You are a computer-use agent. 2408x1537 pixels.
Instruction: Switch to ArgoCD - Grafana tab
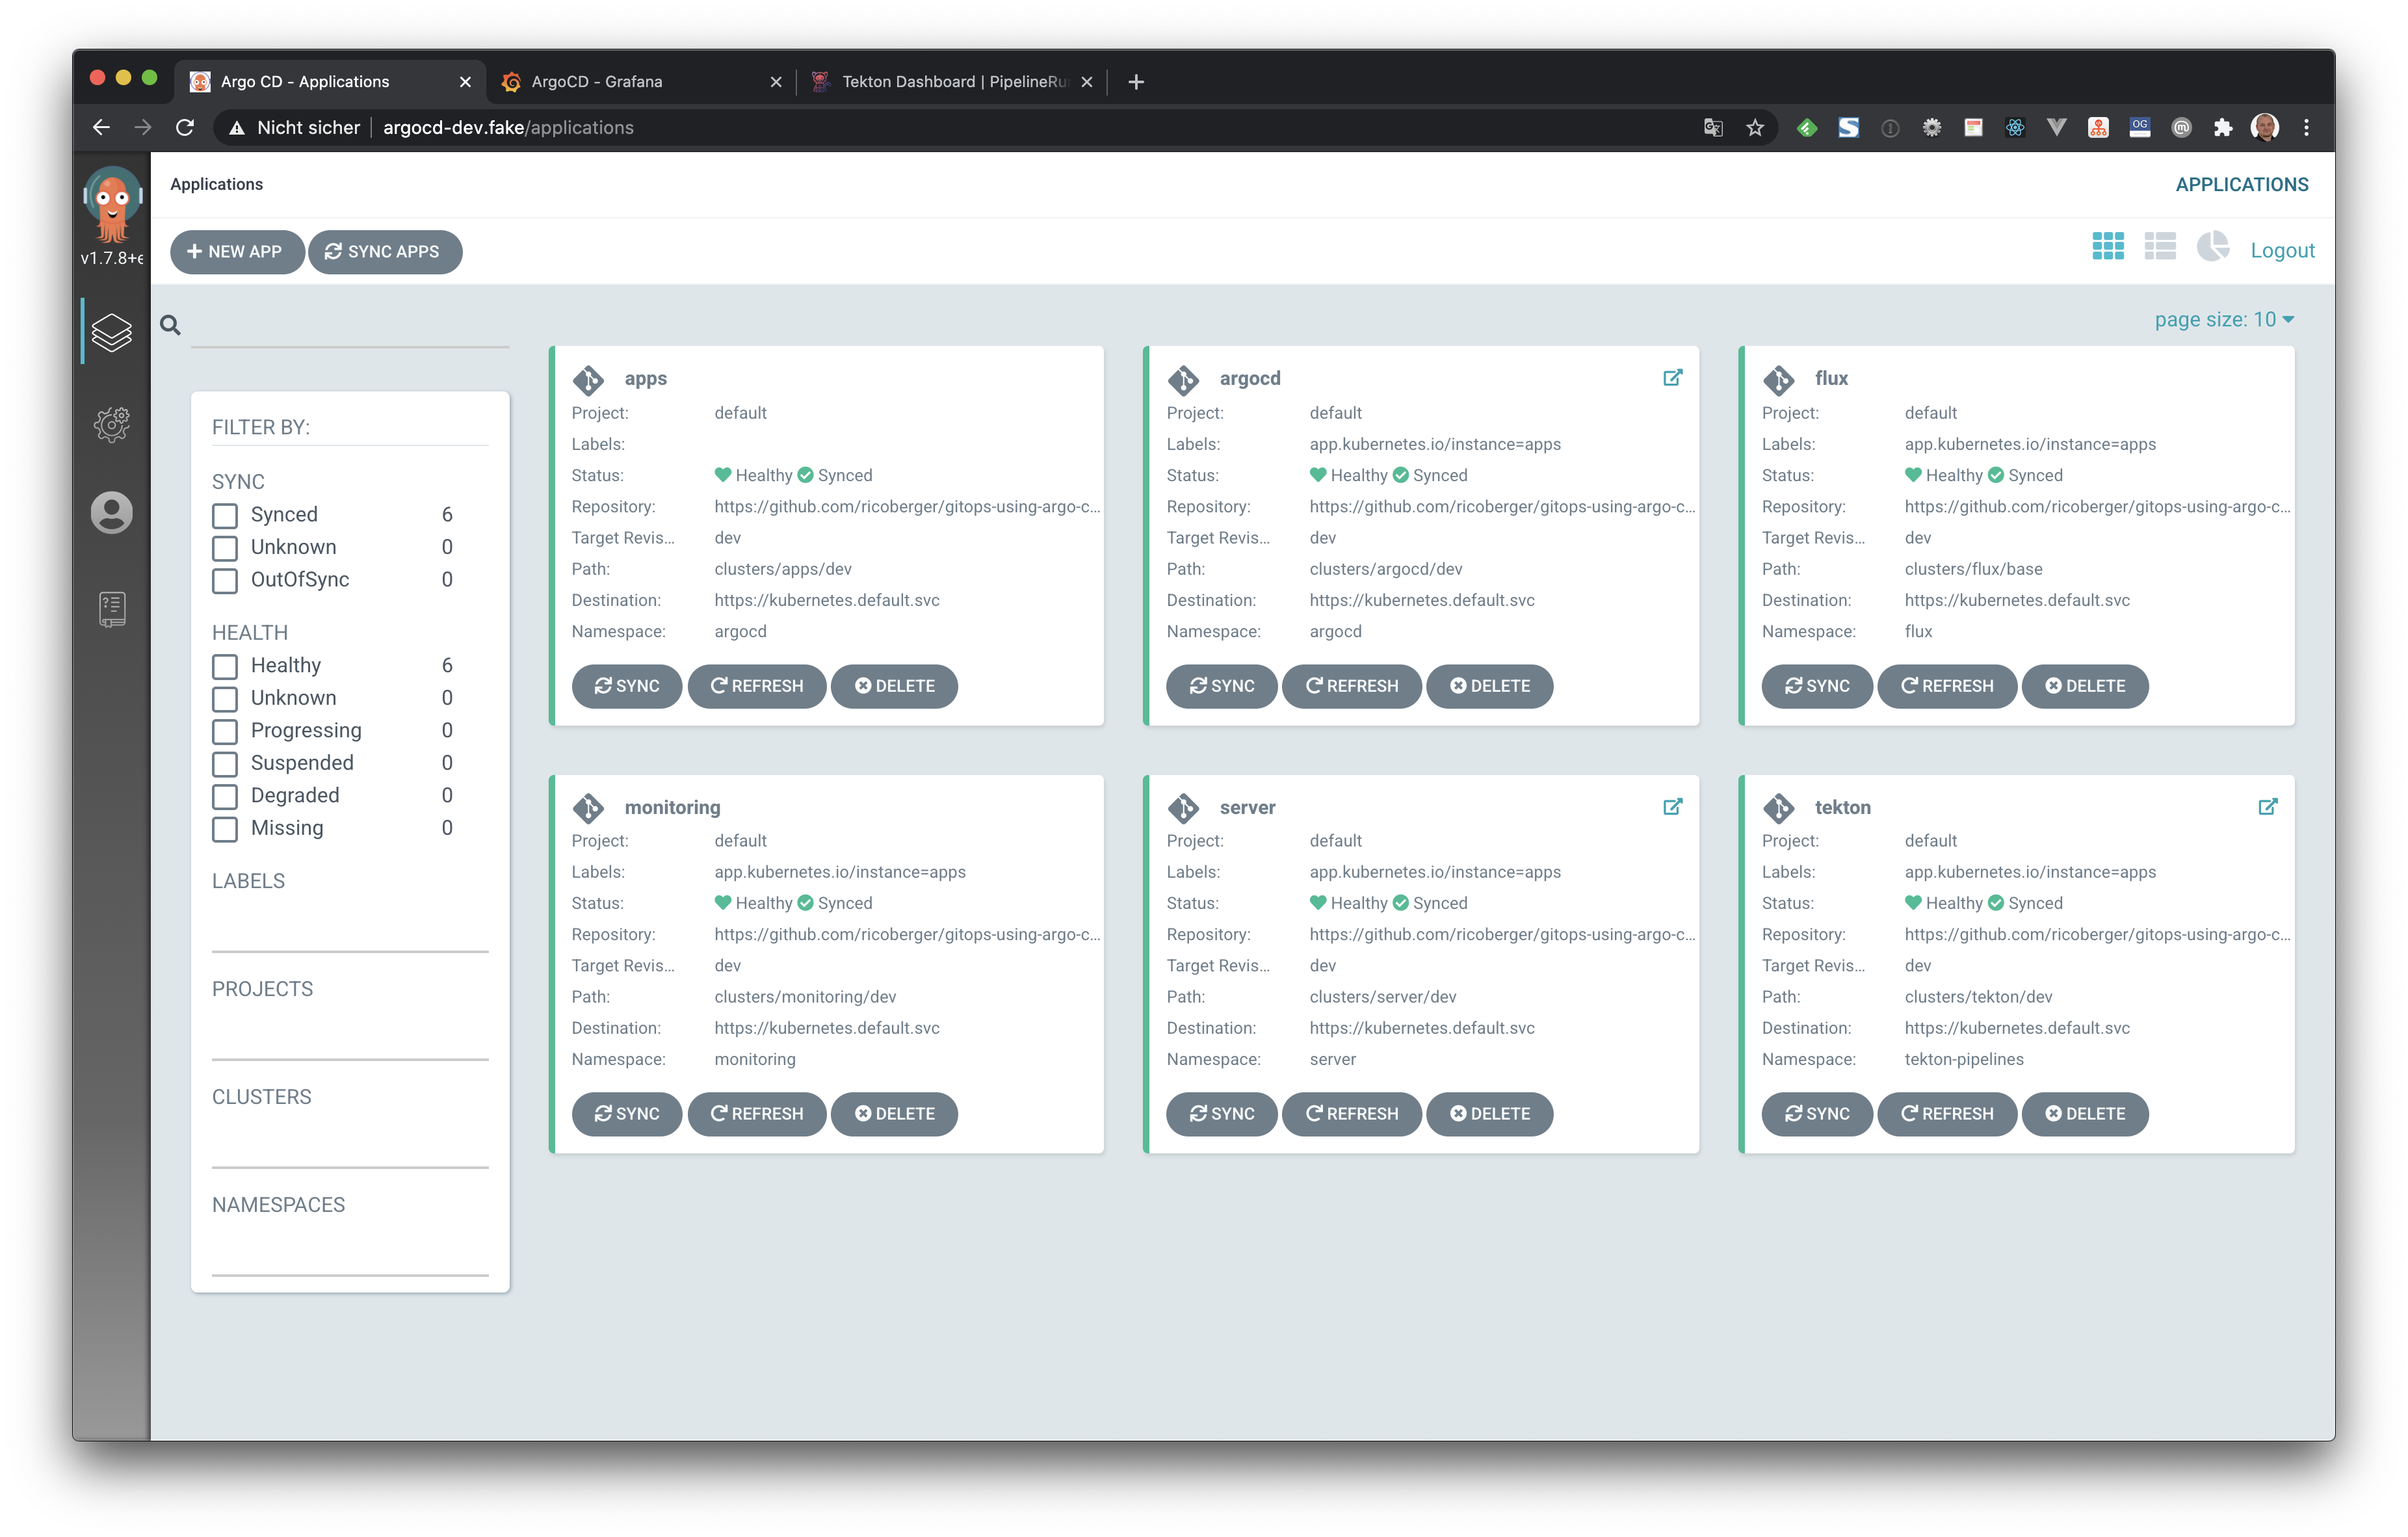[597, 82]
